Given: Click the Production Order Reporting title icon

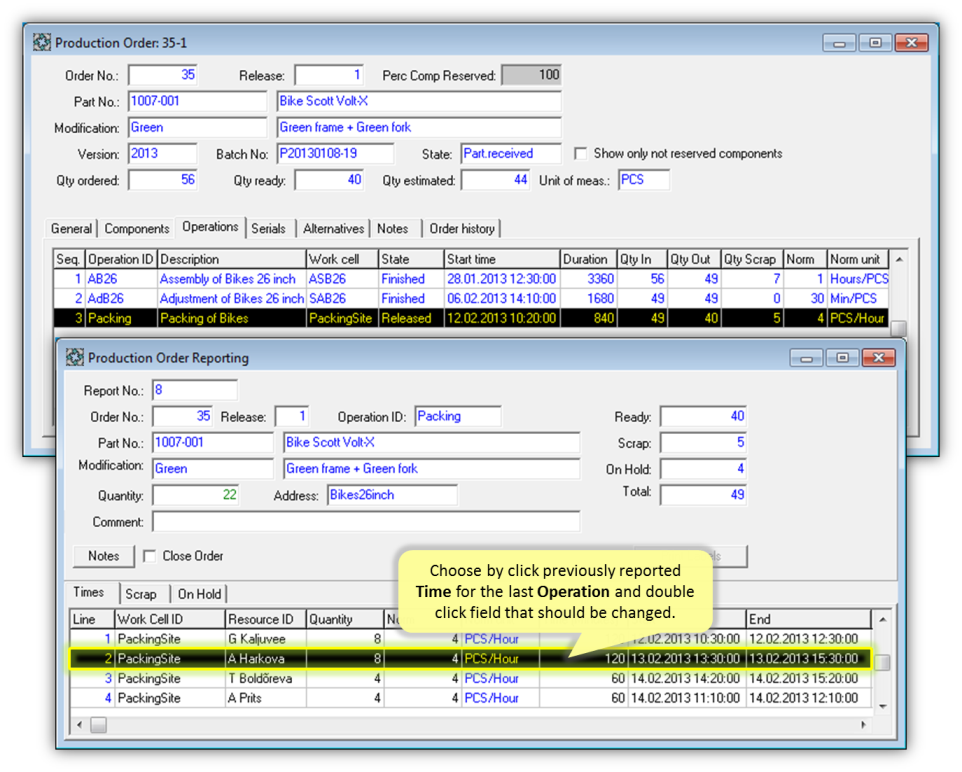Looking at the screenshot, I should pos(75,357).
